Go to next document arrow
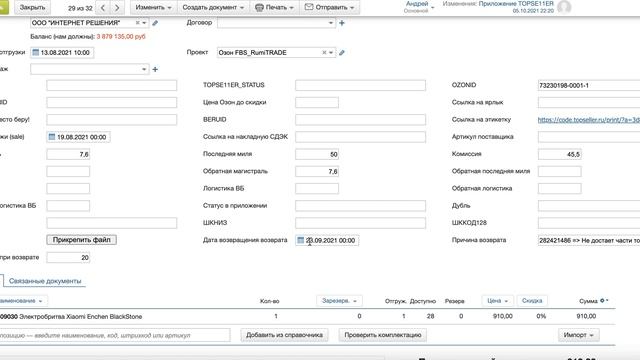Screen dimensions: 640x360 [x=117, y=7]
